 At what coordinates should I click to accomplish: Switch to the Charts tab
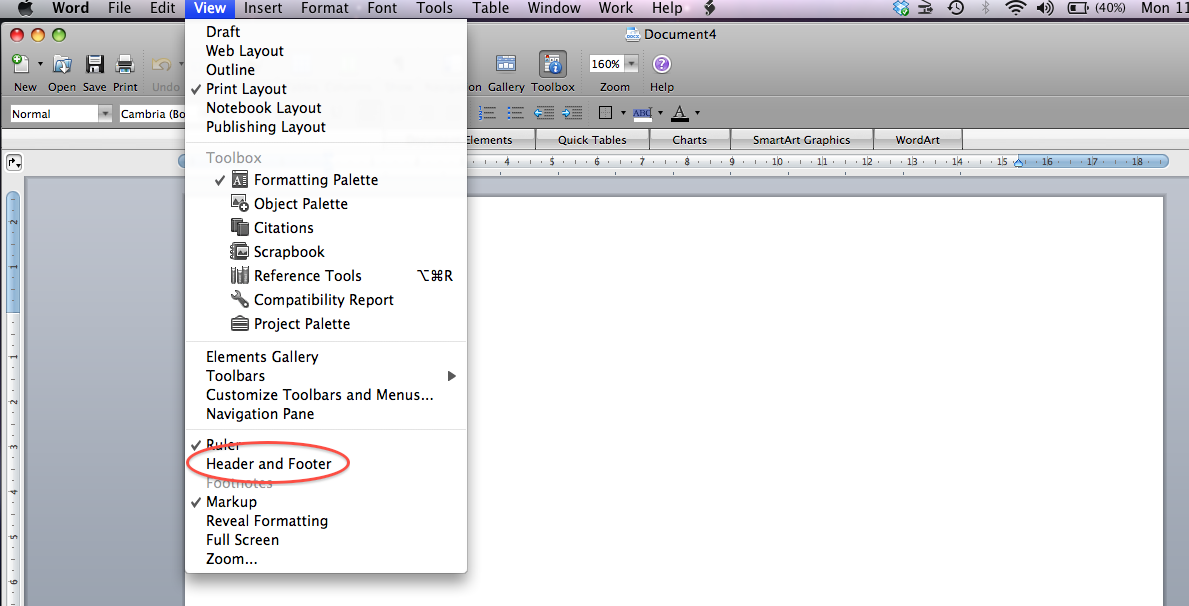(x=689, y=140)
